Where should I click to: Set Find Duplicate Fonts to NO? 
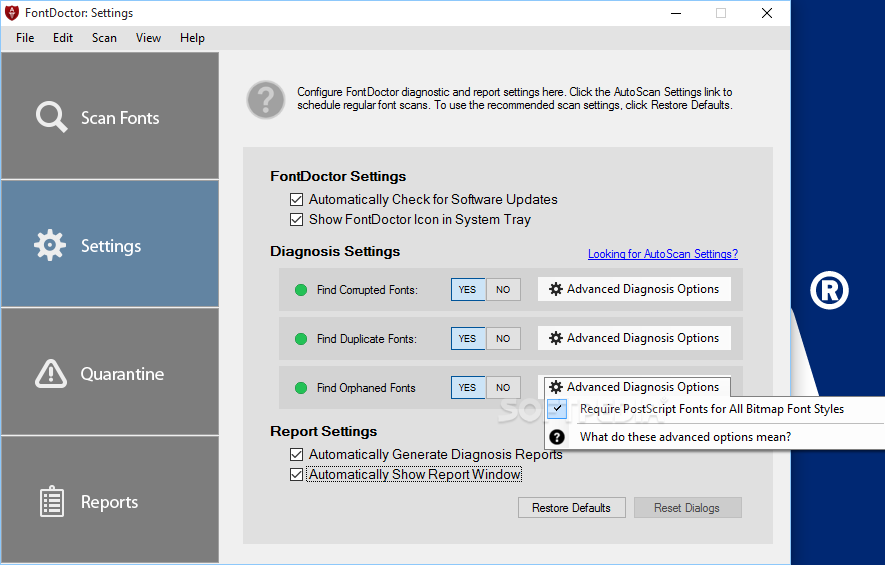(x=503, y=339)
